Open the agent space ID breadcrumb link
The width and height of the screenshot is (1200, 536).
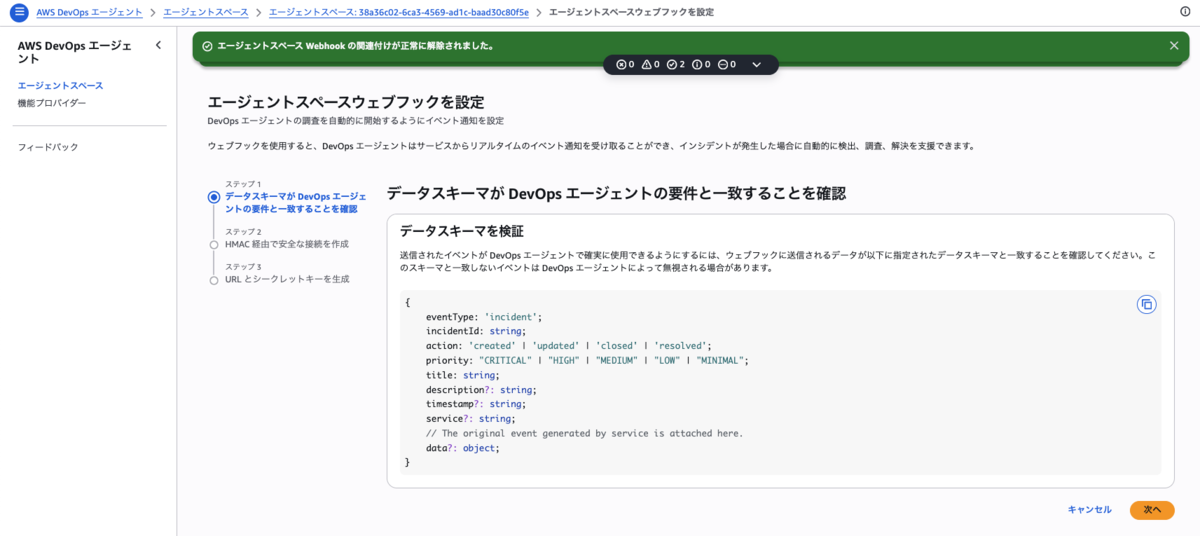click(399, 12)
